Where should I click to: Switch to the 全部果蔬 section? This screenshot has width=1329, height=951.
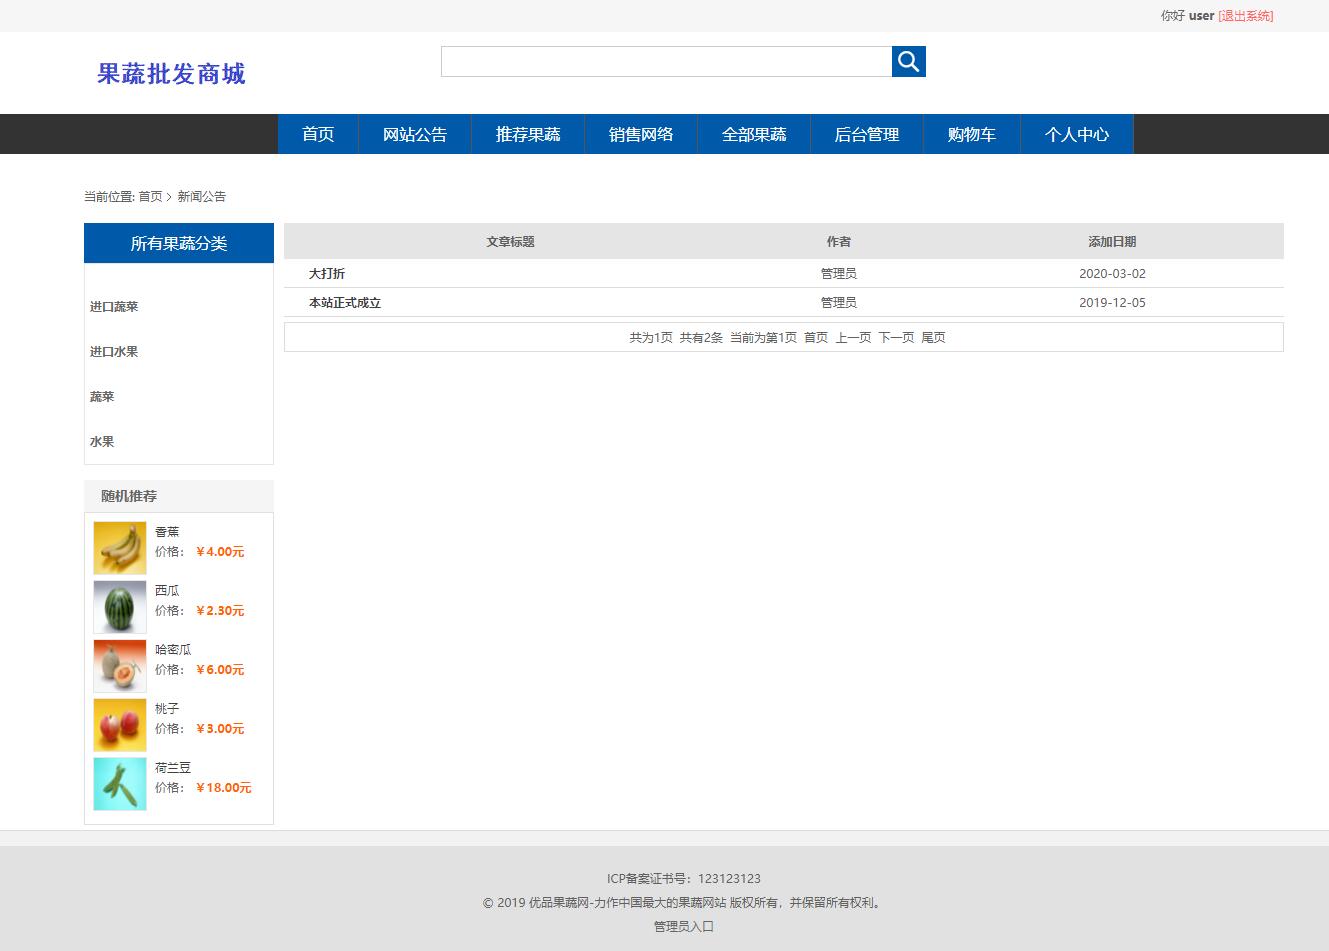(753, 133)
